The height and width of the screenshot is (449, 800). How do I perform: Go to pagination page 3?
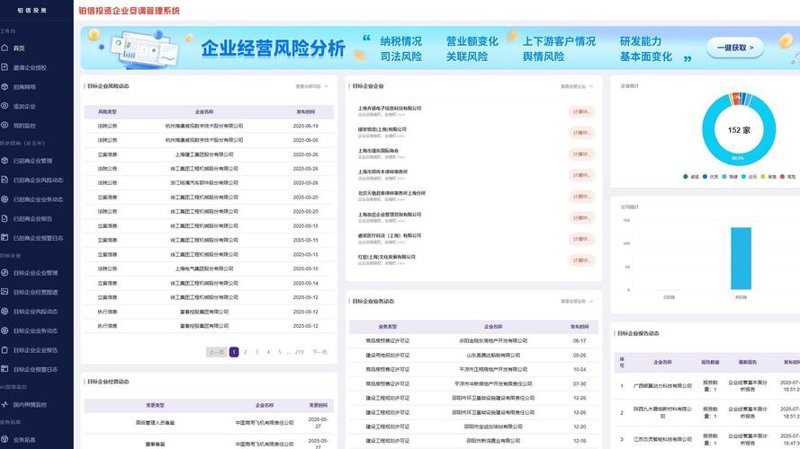tap(257, 352)
